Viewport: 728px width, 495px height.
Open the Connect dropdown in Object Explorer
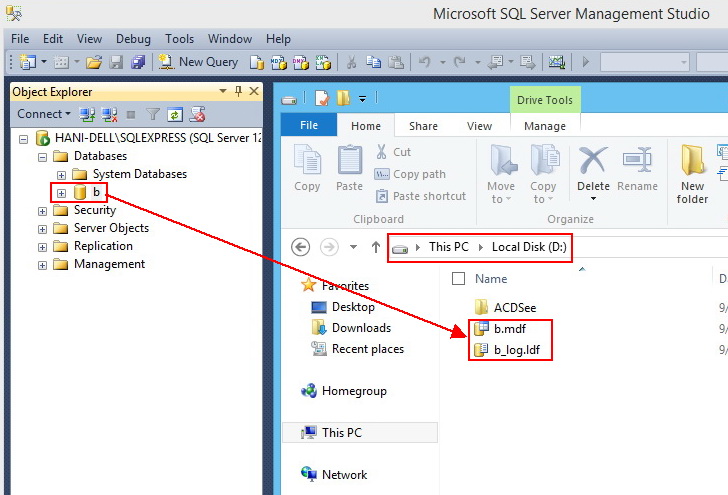coord(44,114)
